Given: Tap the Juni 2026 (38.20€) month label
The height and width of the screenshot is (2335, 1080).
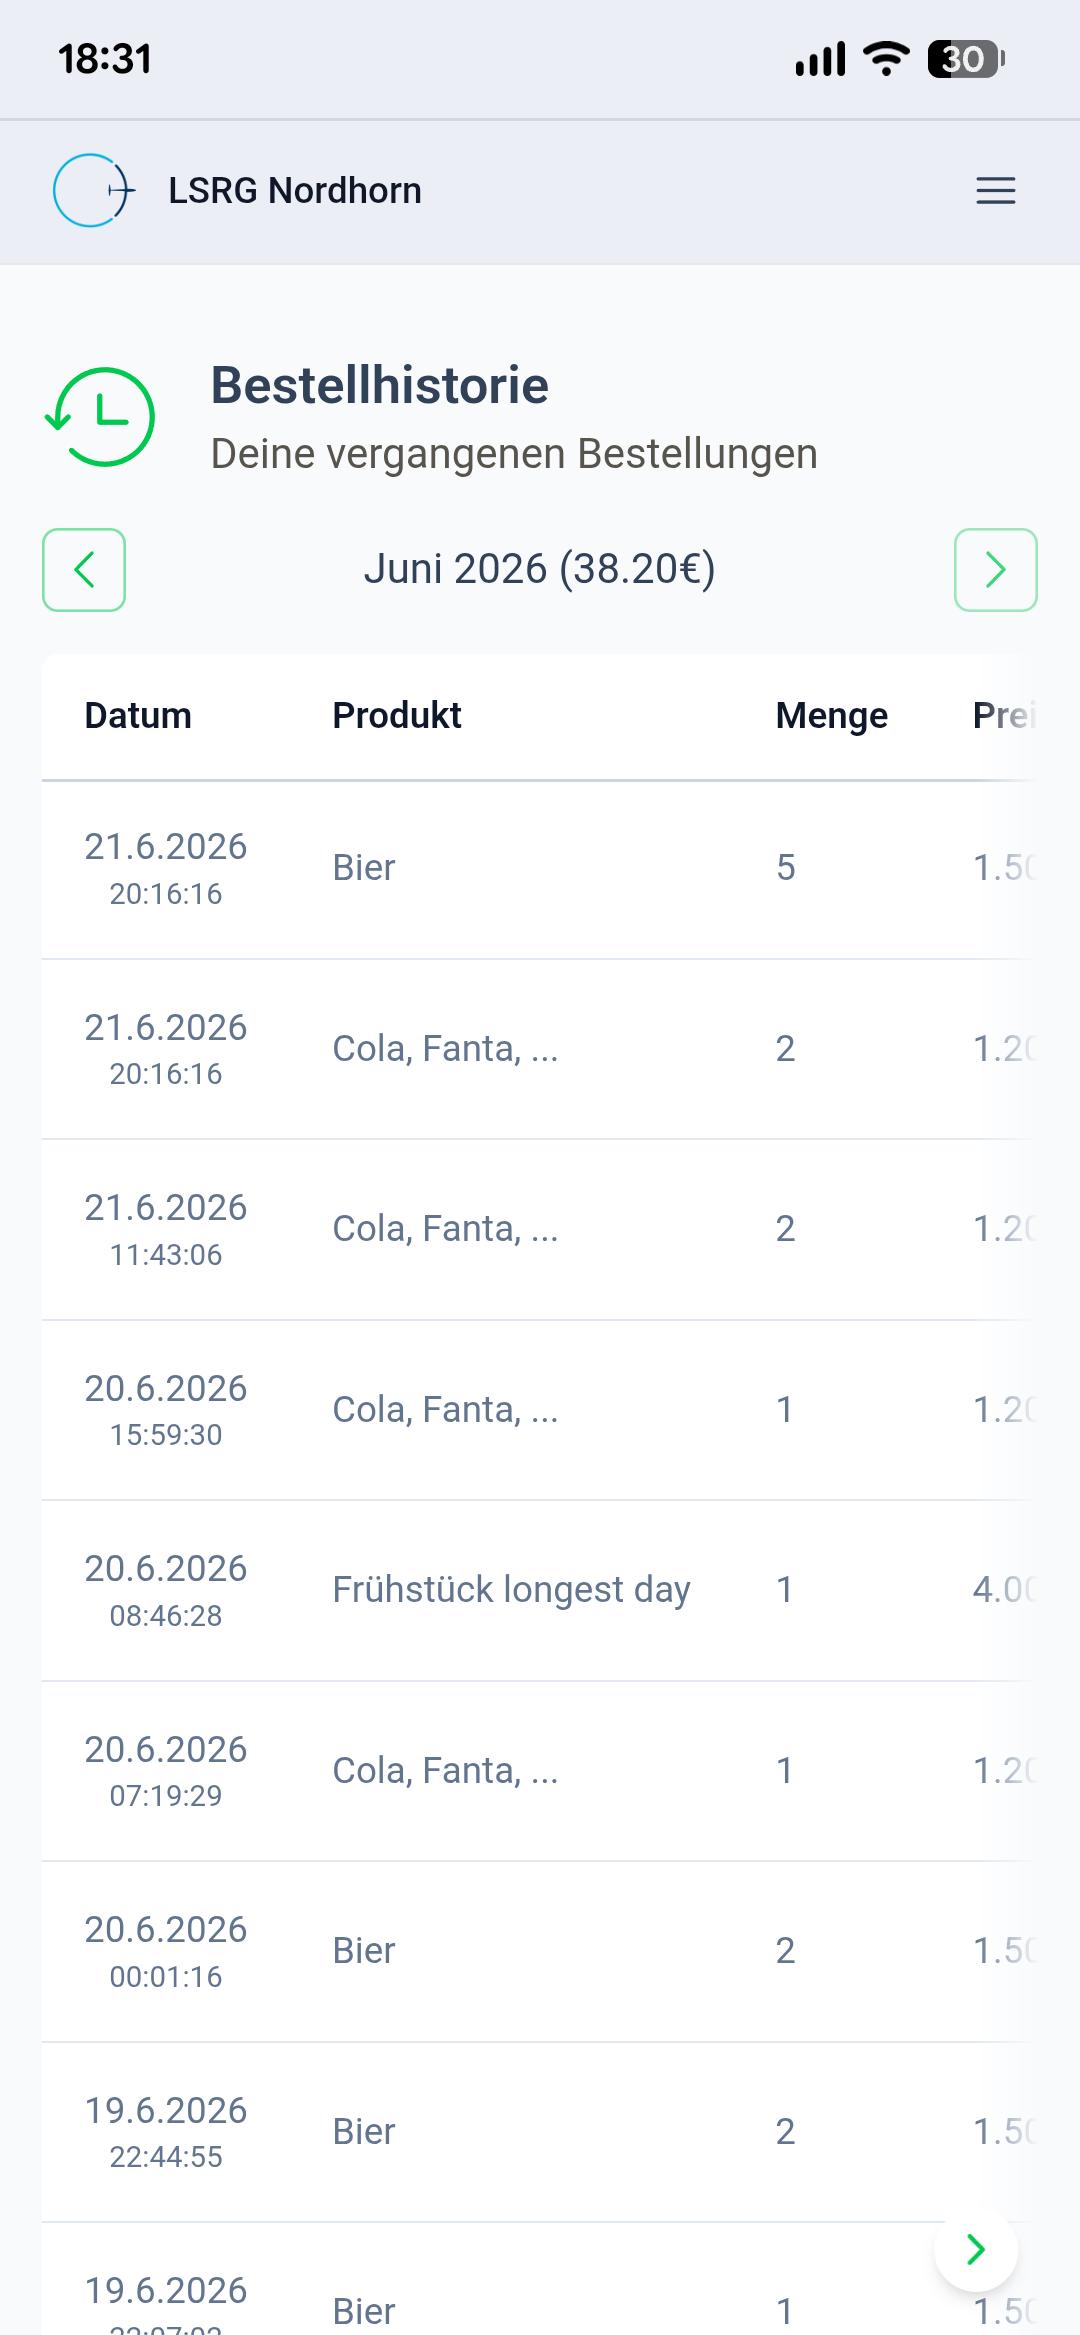Looking at the screenshot, I should (x=540, y=569).
